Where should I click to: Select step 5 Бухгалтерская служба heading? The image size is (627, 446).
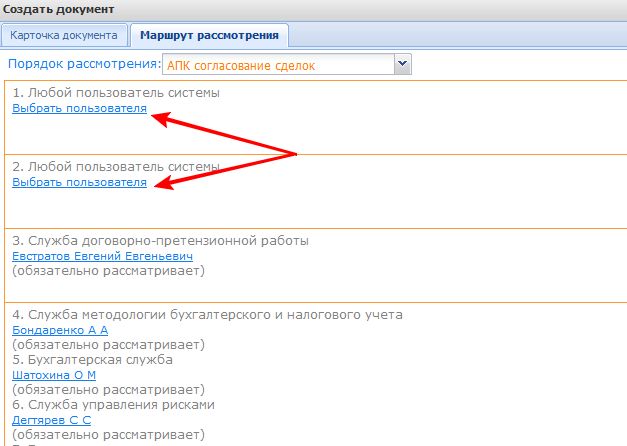[x=93, y=359]
